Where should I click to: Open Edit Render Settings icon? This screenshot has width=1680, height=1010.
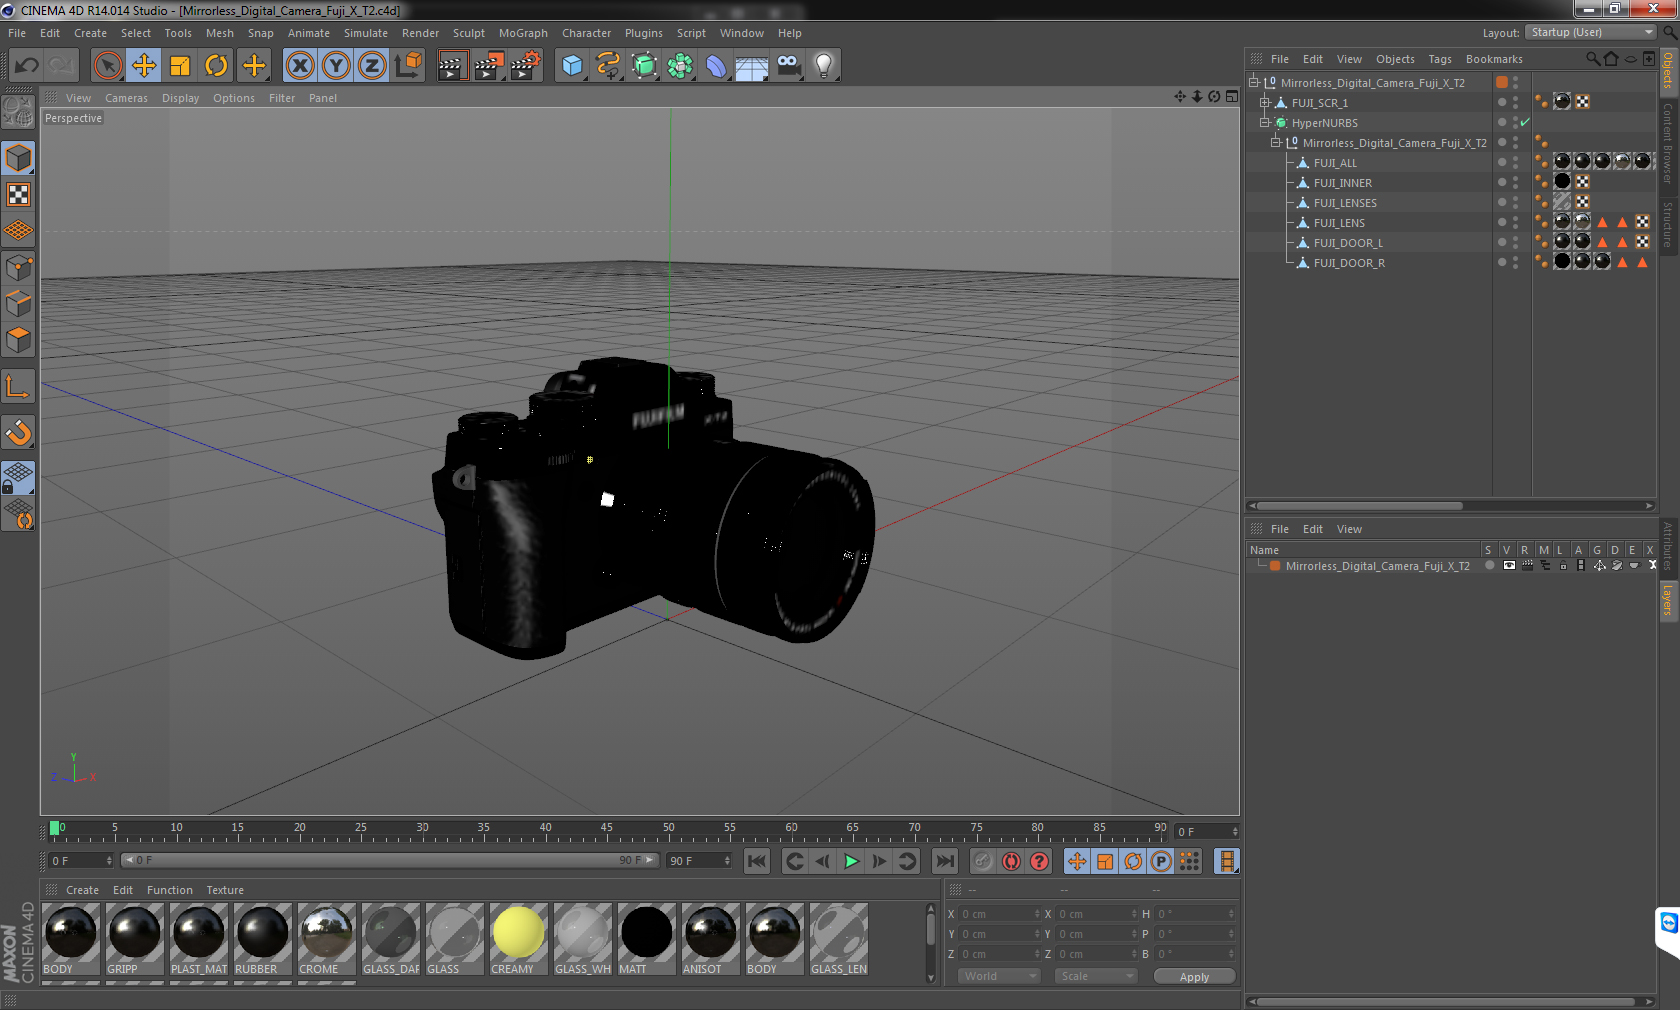525,66
